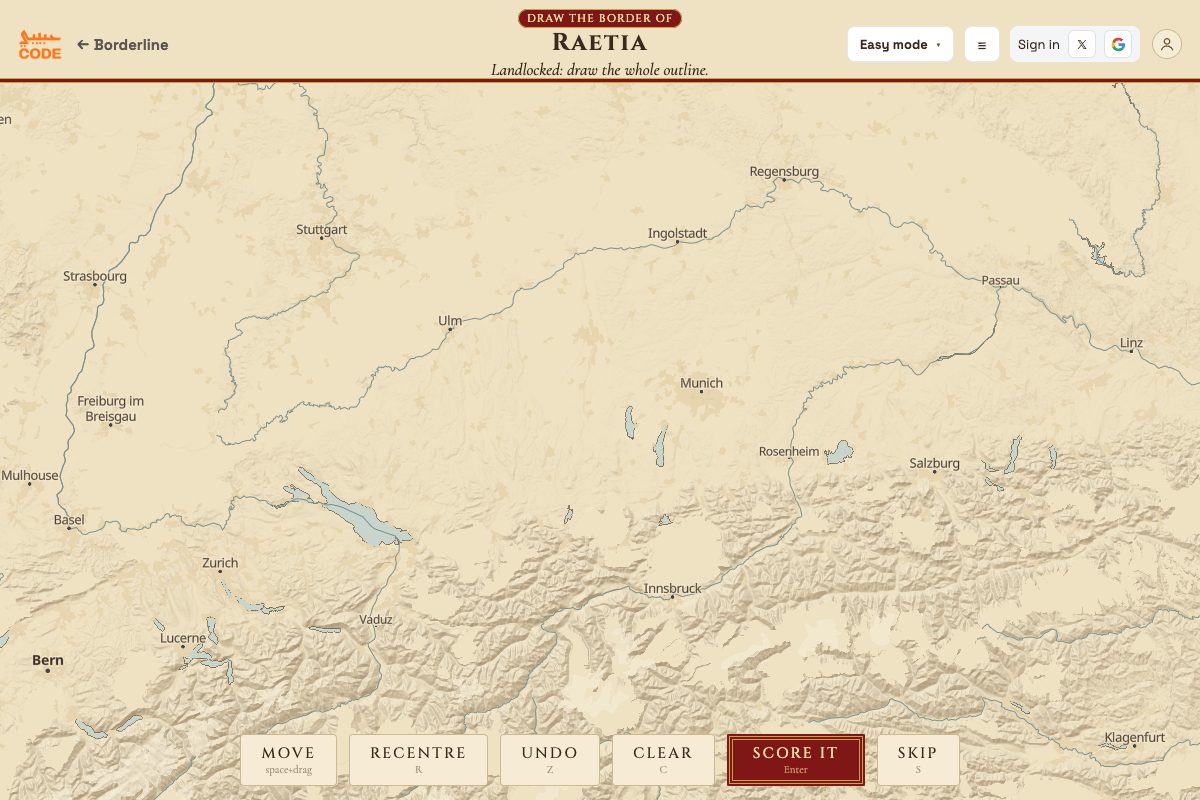Click the Basel city label
This screenshot has height=800, width=1200.
tap(69, 520)
